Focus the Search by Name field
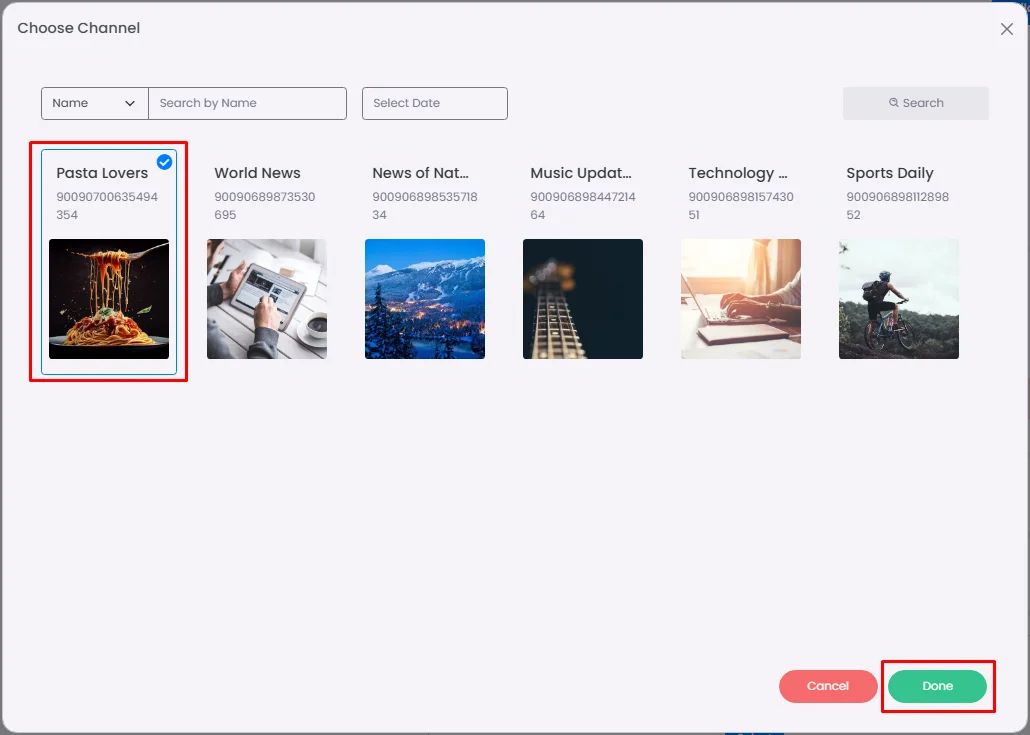The width and height of the screenshot is (1030, 735). coord(248,104)
